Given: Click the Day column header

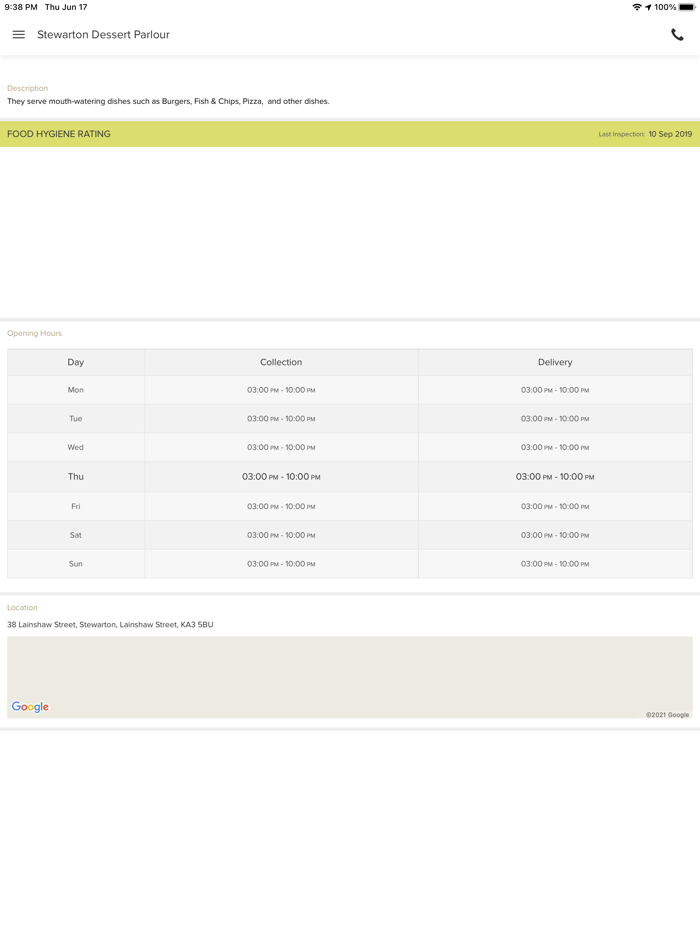Looking at the screenshot, I should pyautogui.click(x=76, y=362).
